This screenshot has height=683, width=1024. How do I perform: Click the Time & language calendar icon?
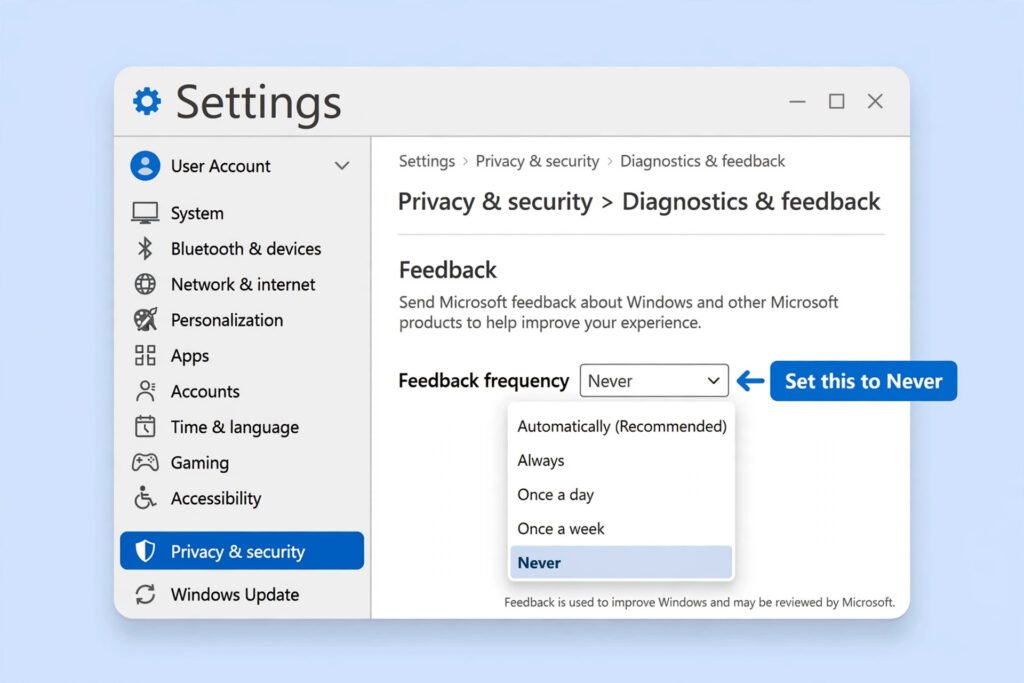tap(145, 426)
